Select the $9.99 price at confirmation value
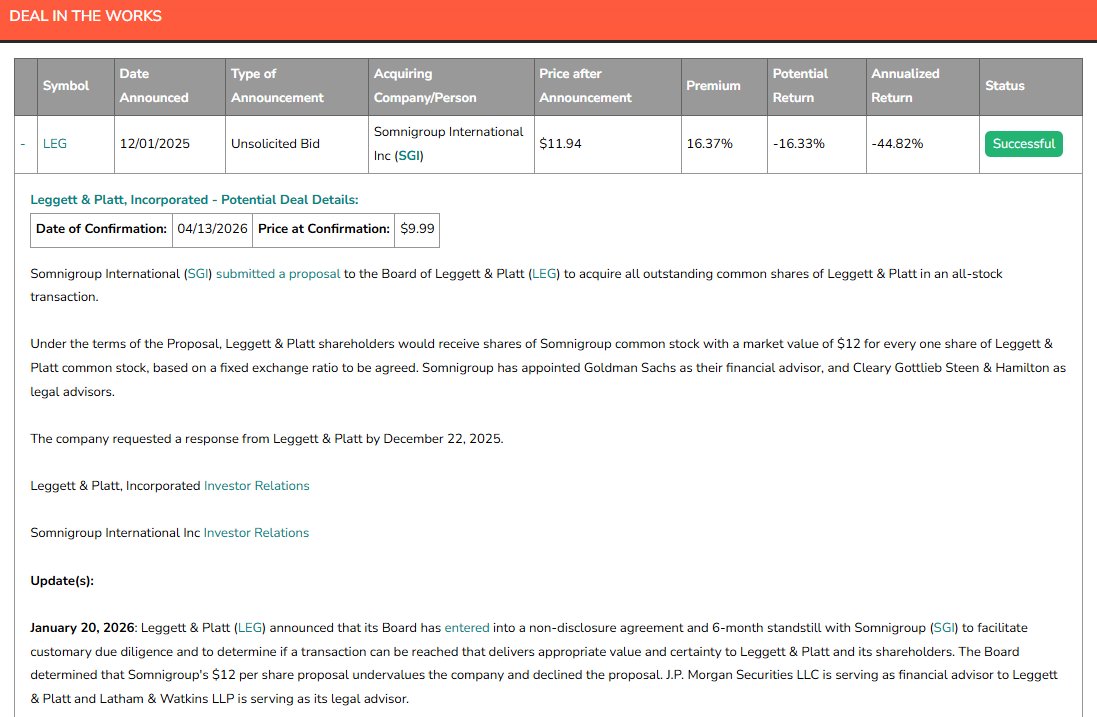The width and height of the screenshot is (1097, 717). [x=417, y=229]
